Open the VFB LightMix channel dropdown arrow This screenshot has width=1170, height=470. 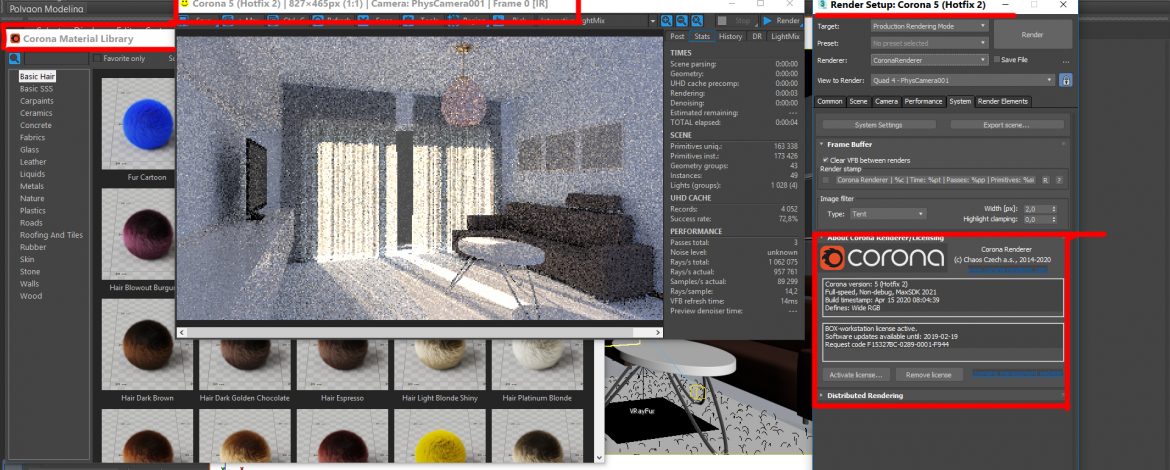[x=653, y=22]
